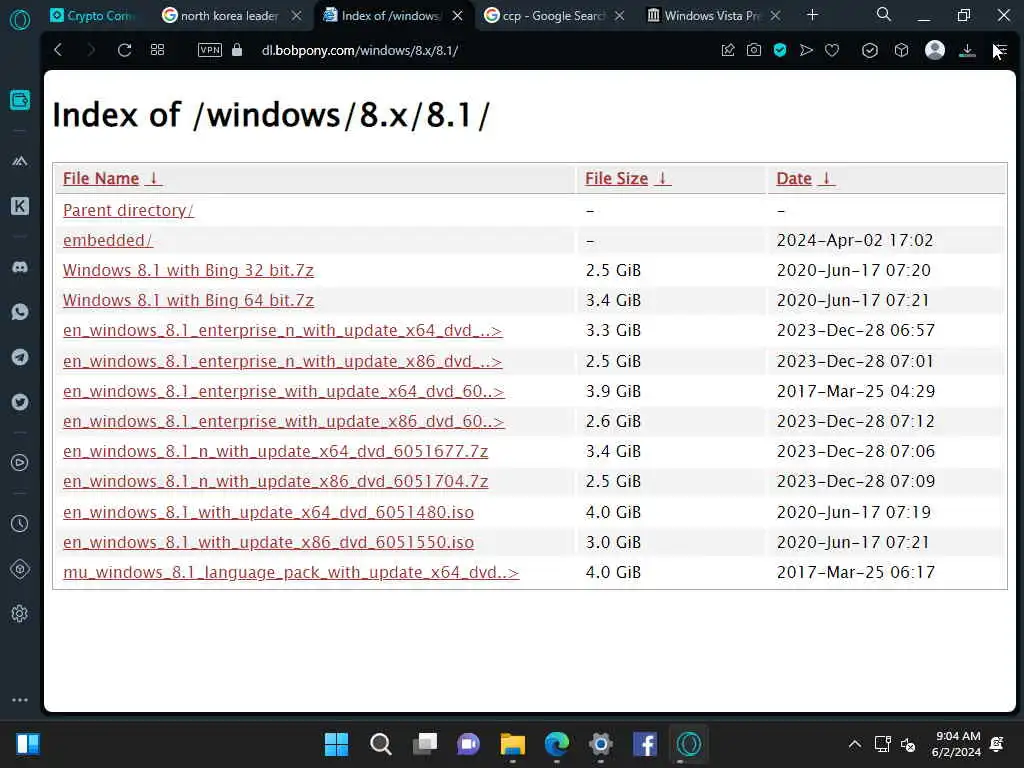Switch to the Crypto Corner tab
The height and width of the screenshot is (768, 1024).
click(x=92, y=16)
